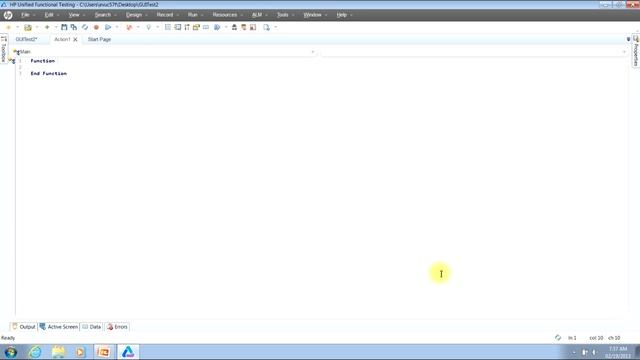Open the File menu
Viewport: 640px width, 360px height.
tap(26, 15)
